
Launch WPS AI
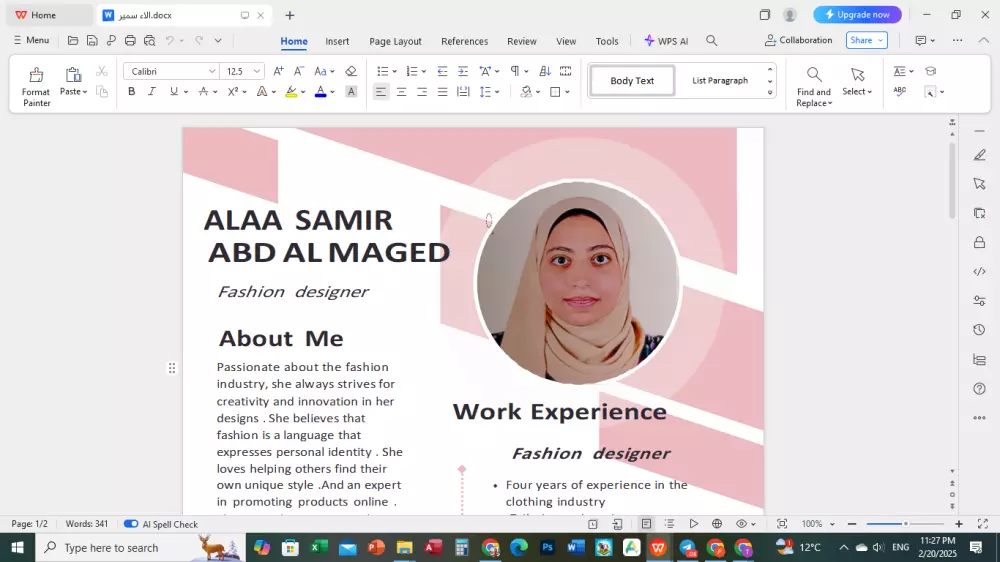point(666,41)
